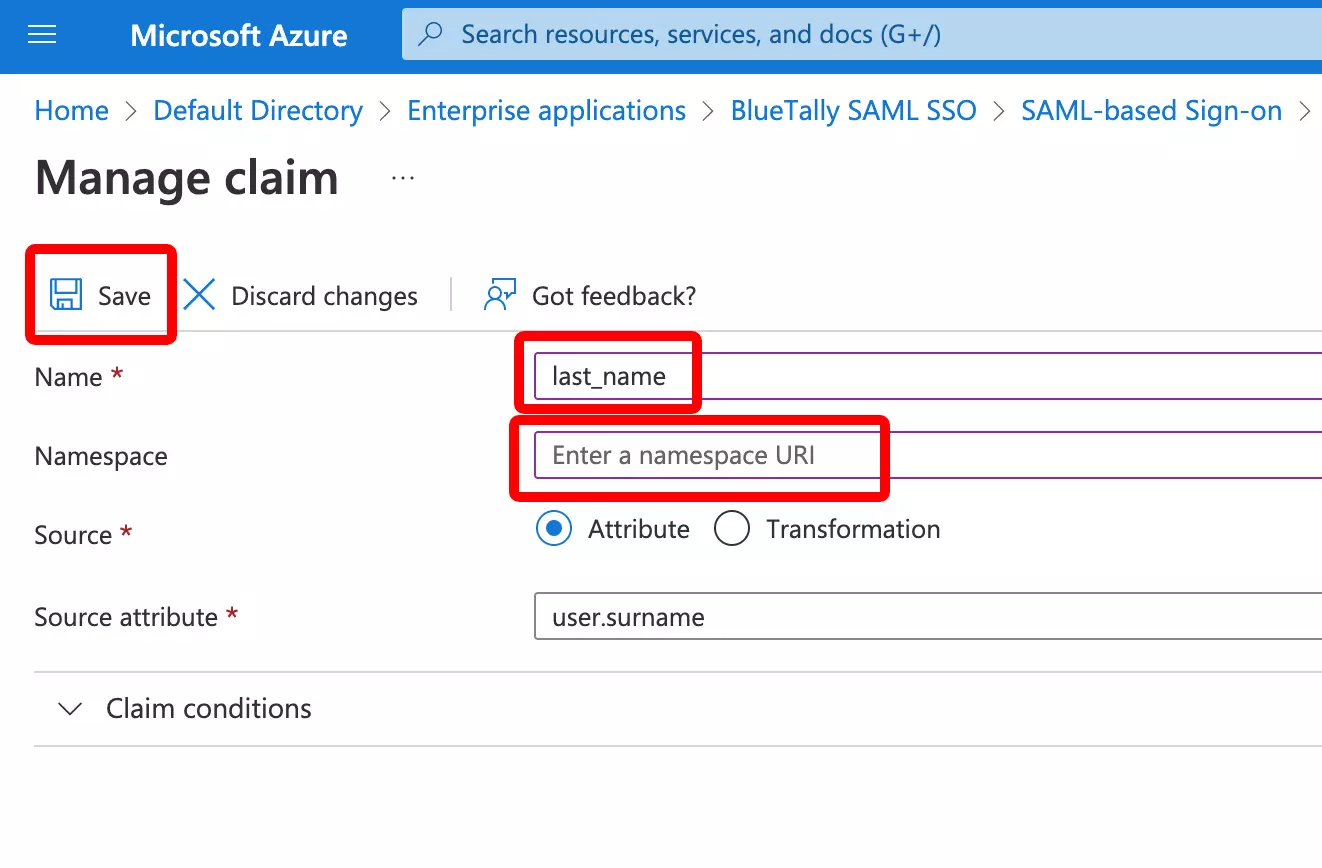Click the magnifier icon in search bar
The height and width of the screenshot is (868, 1322).
[430, 35]
